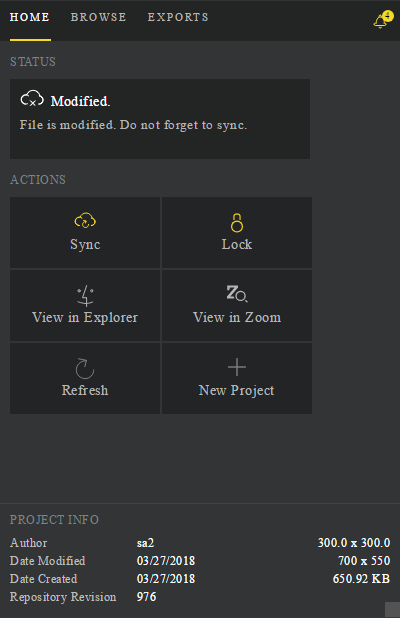Click the Sync button label
Viewport: 400px width, 618px height.
pyautogui.click(x=85, y=244)
